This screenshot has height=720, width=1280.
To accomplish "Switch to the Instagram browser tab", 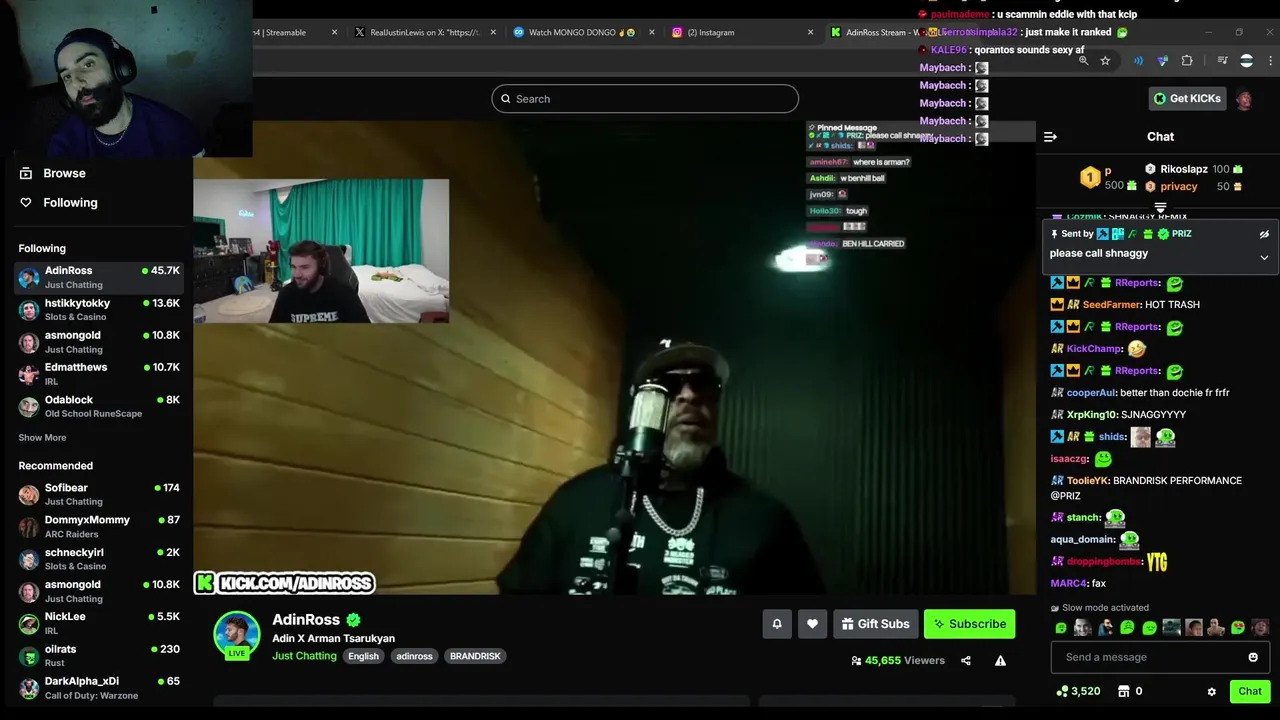I will point(741,32).
